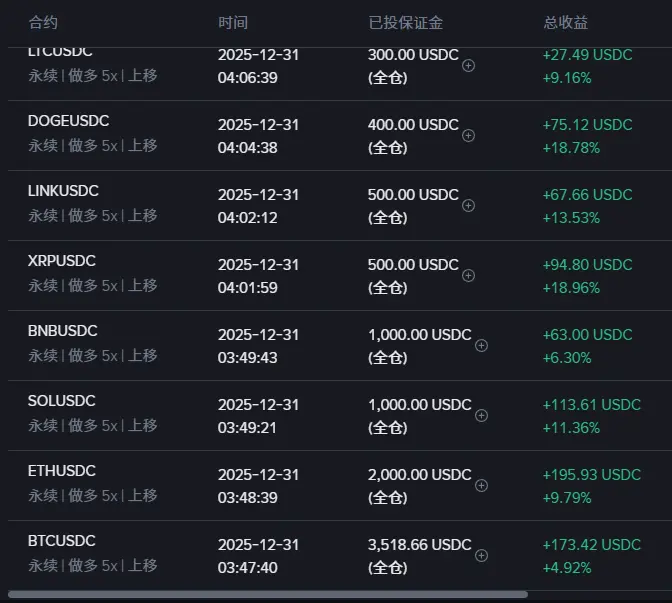Screen dimensions: 672x603
Task: Click the 合约 column header
Action: coord(44,22)
